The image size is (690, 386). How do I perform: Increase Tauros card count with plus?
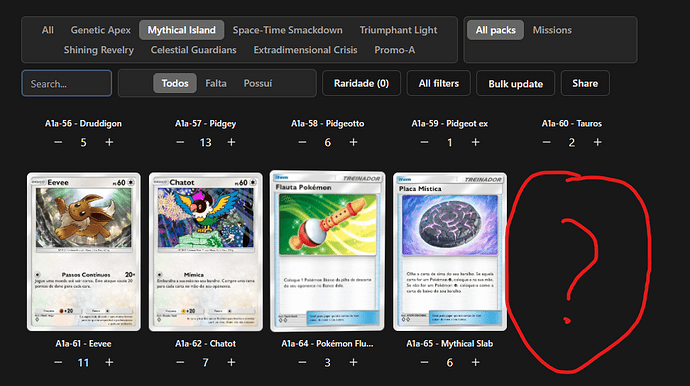coord(598,142)
